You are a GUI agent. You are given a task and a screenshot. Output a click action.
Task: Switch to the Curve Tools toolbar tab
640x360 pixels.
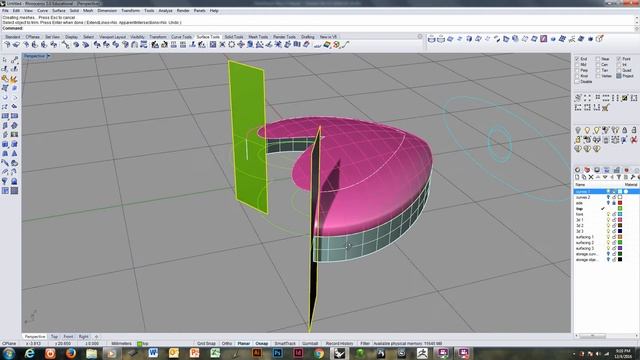click(181, 37)
